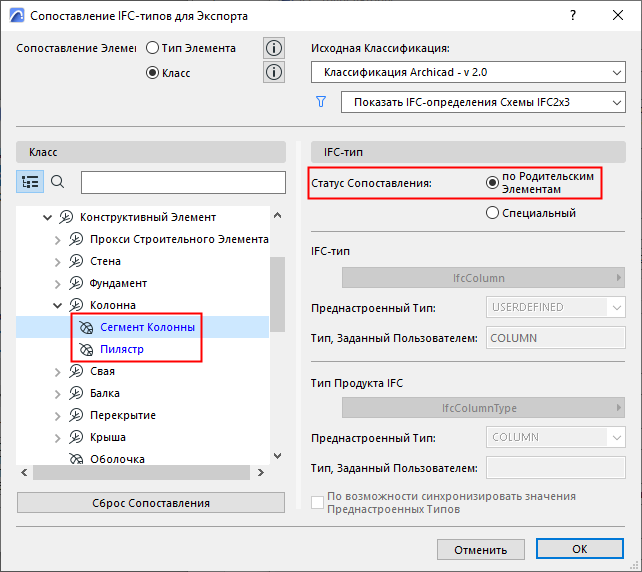The image size is (642, 572).
Task: Click the info icon beside Класс
Action: pos(274,72)
